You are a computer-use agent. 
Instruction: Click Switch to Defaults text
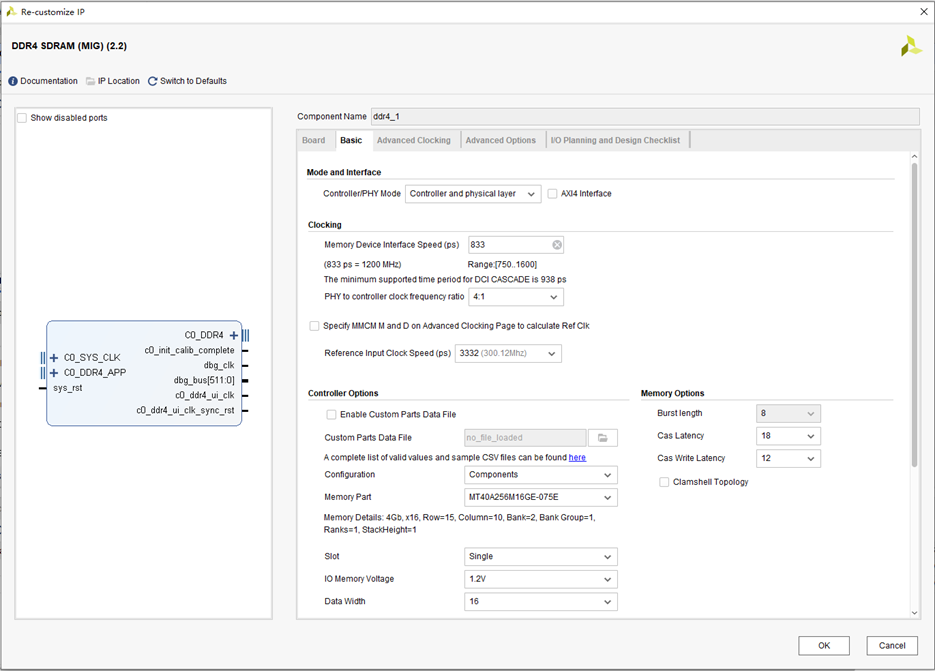[193, 81]
